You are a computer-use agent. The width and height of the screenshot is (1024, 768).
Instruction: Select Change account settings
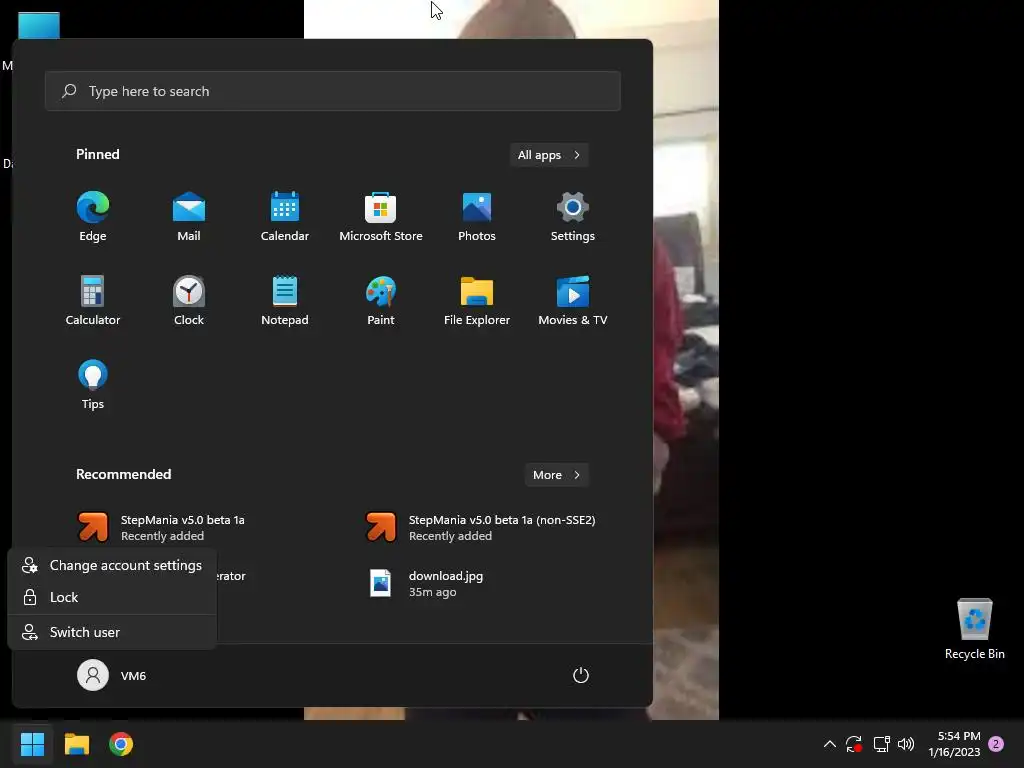coord(112,566)
